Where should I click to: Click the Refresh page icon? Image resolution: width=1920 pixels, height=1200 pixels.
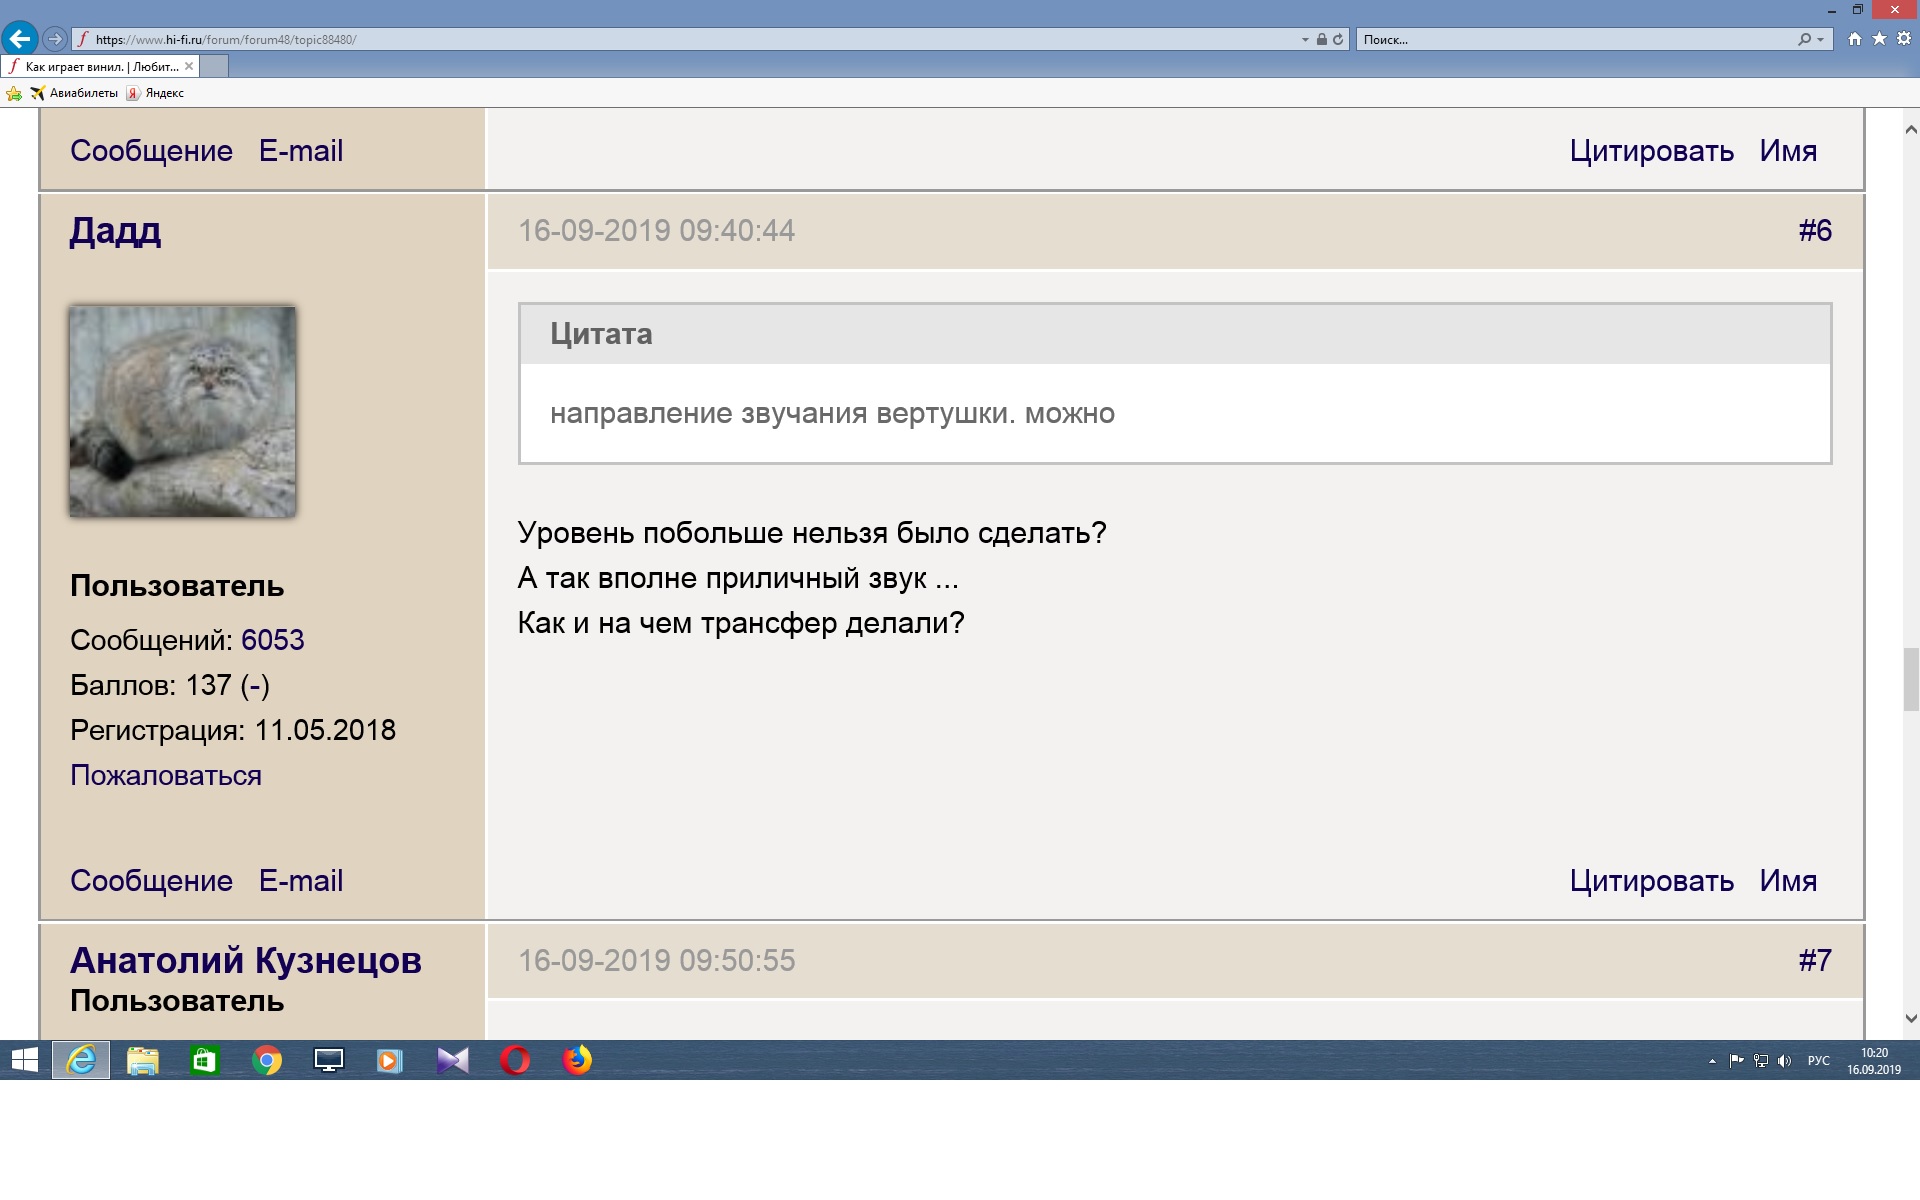(1338, 40)
